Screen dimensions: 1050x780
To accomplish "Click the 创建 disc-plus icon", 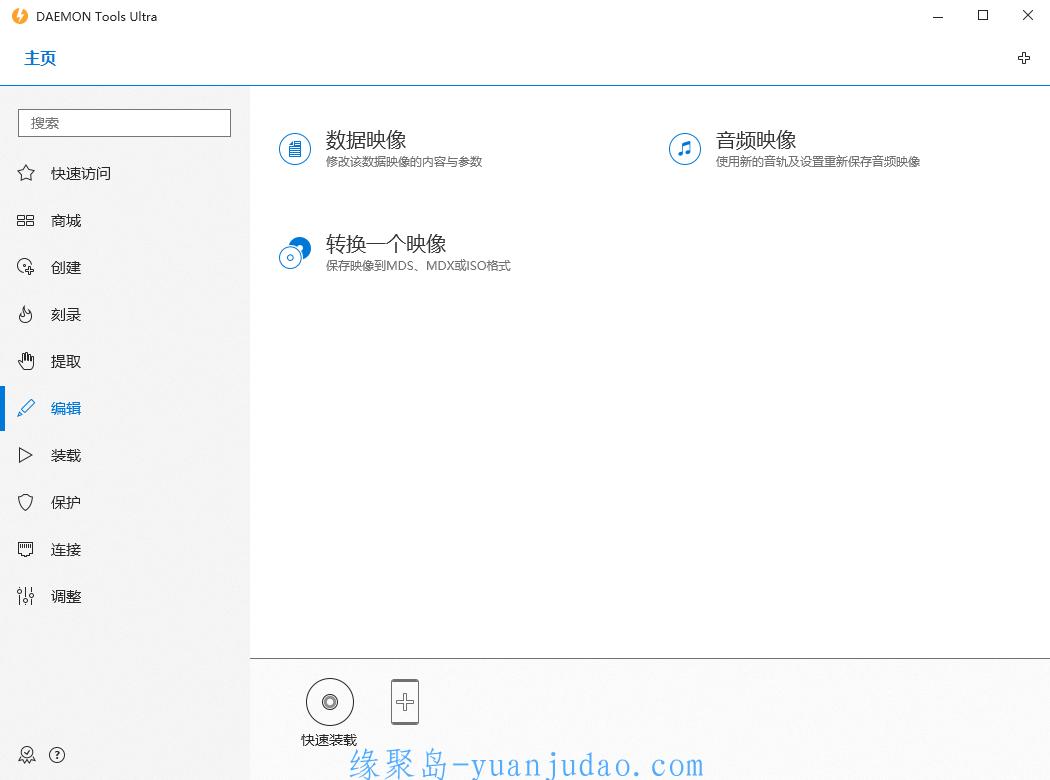I will [x=26, y=267].
